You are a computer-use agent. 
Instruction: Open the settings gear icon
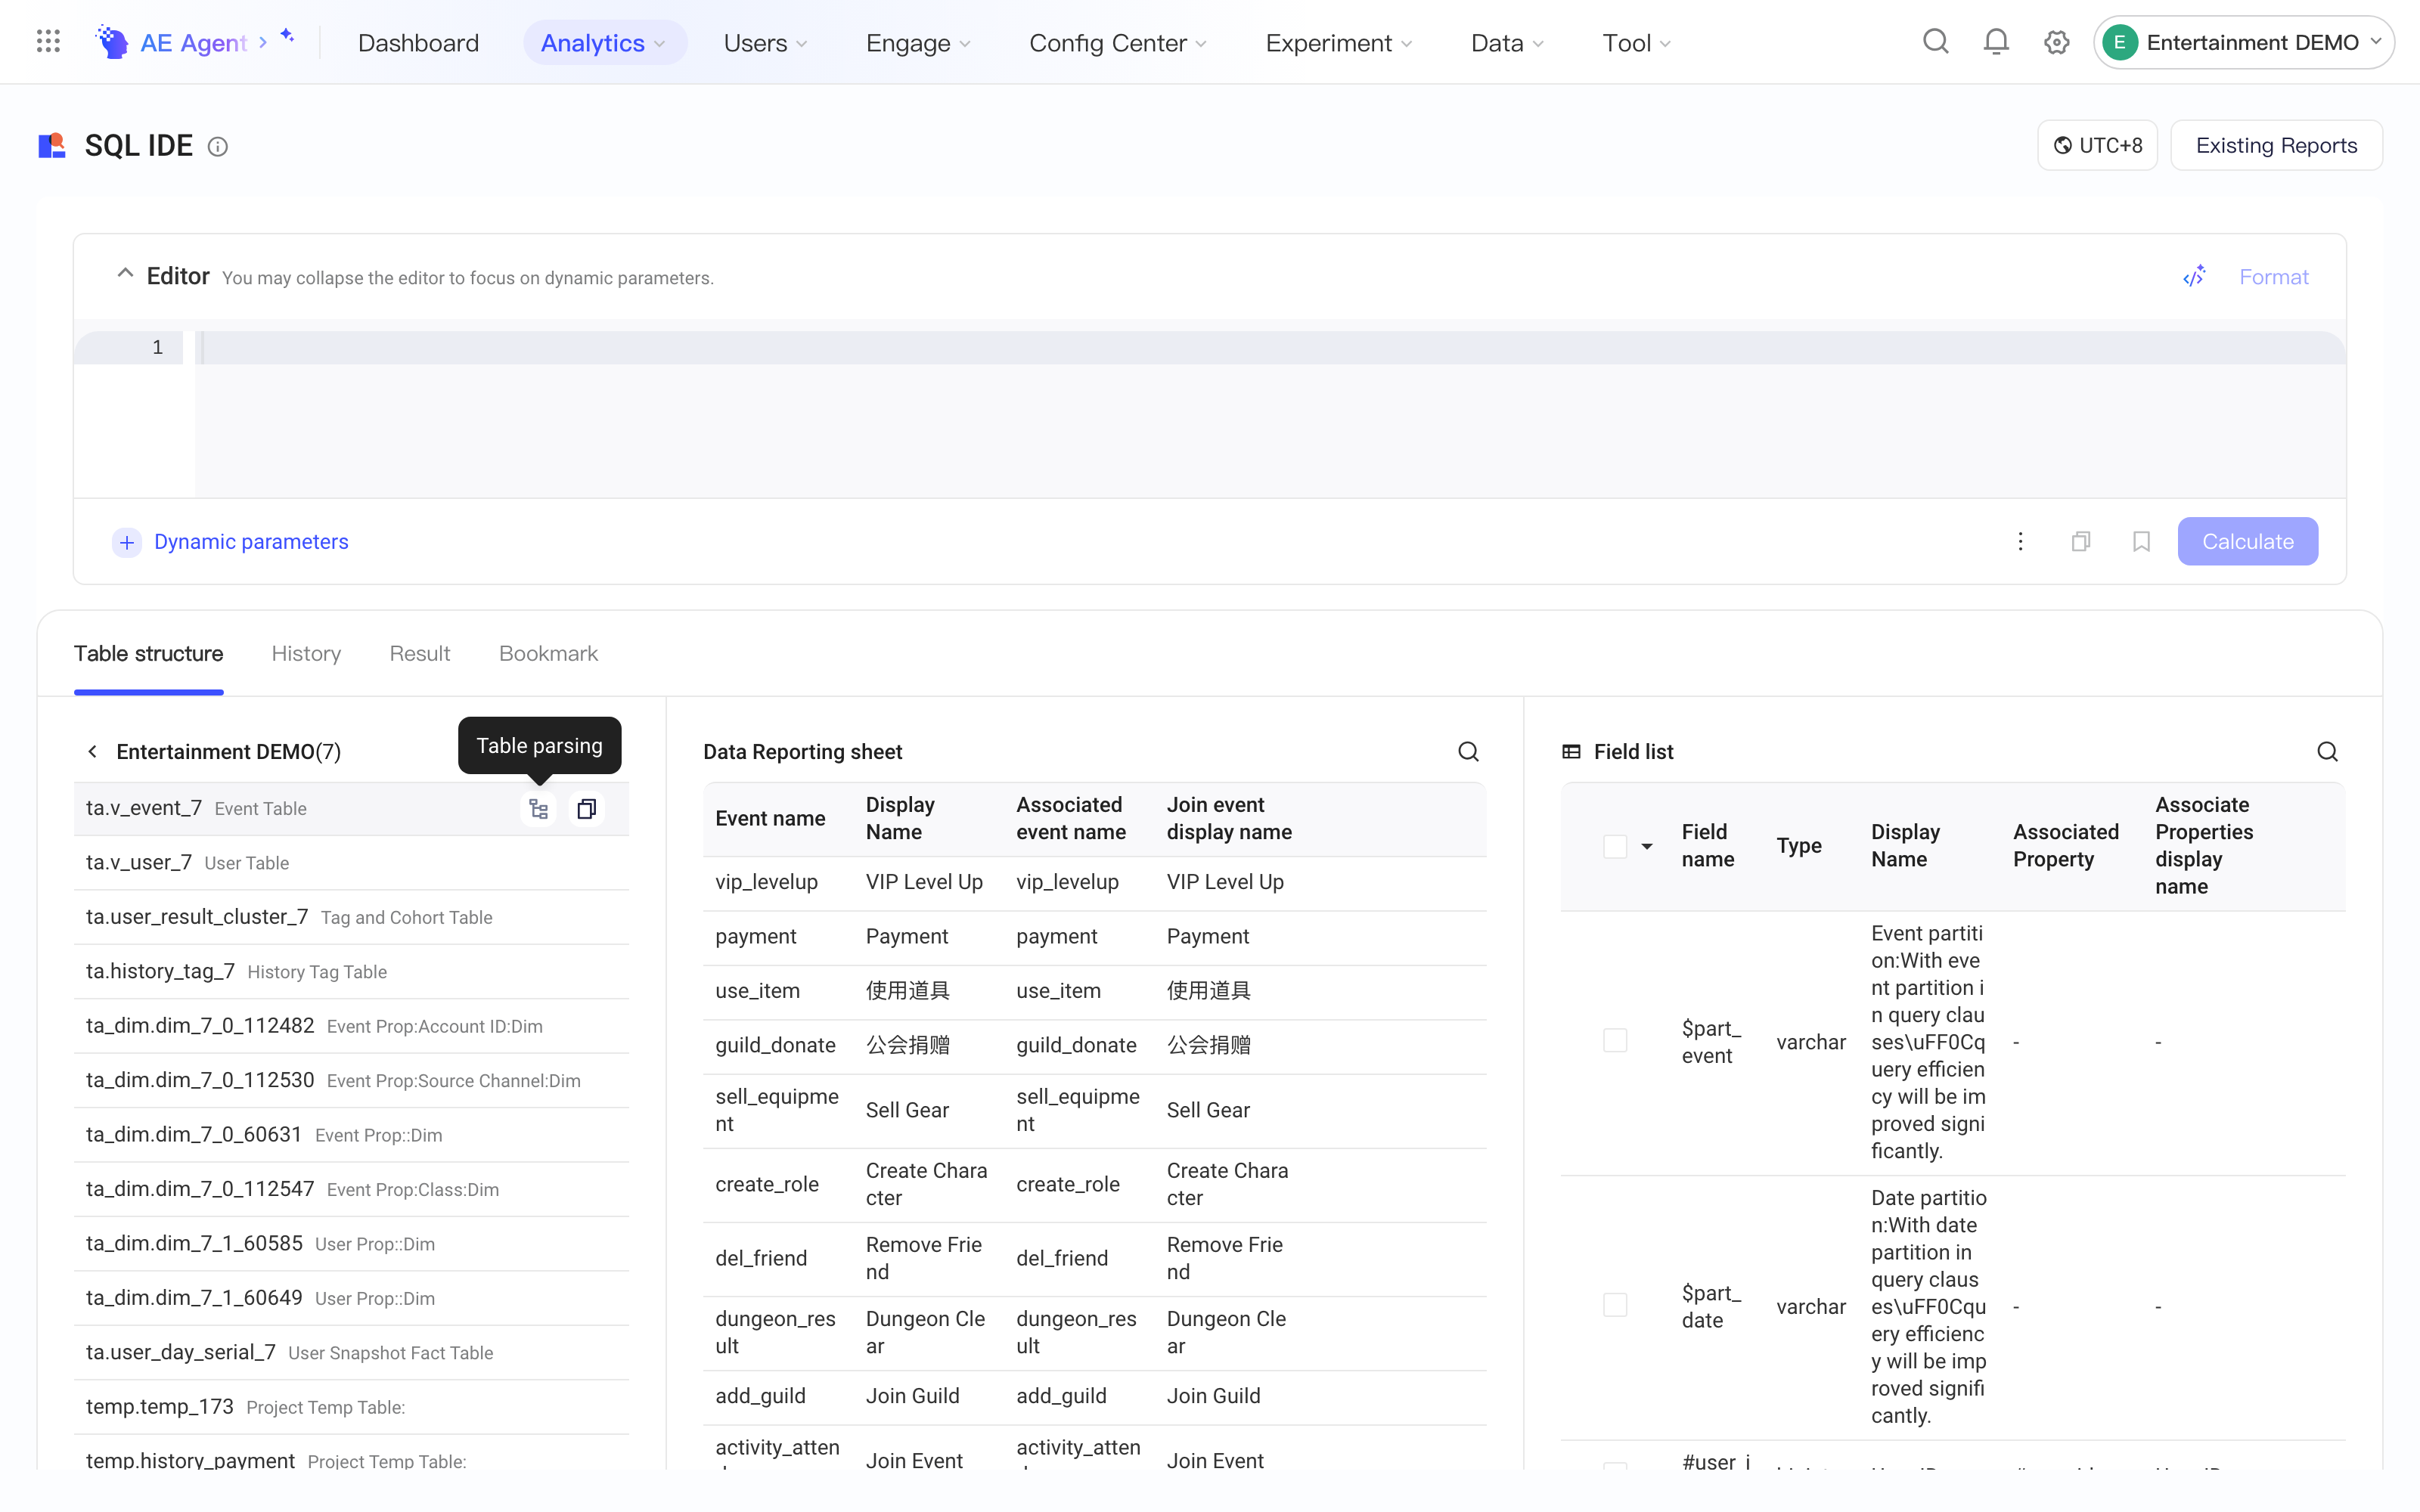click(2056, 42)
